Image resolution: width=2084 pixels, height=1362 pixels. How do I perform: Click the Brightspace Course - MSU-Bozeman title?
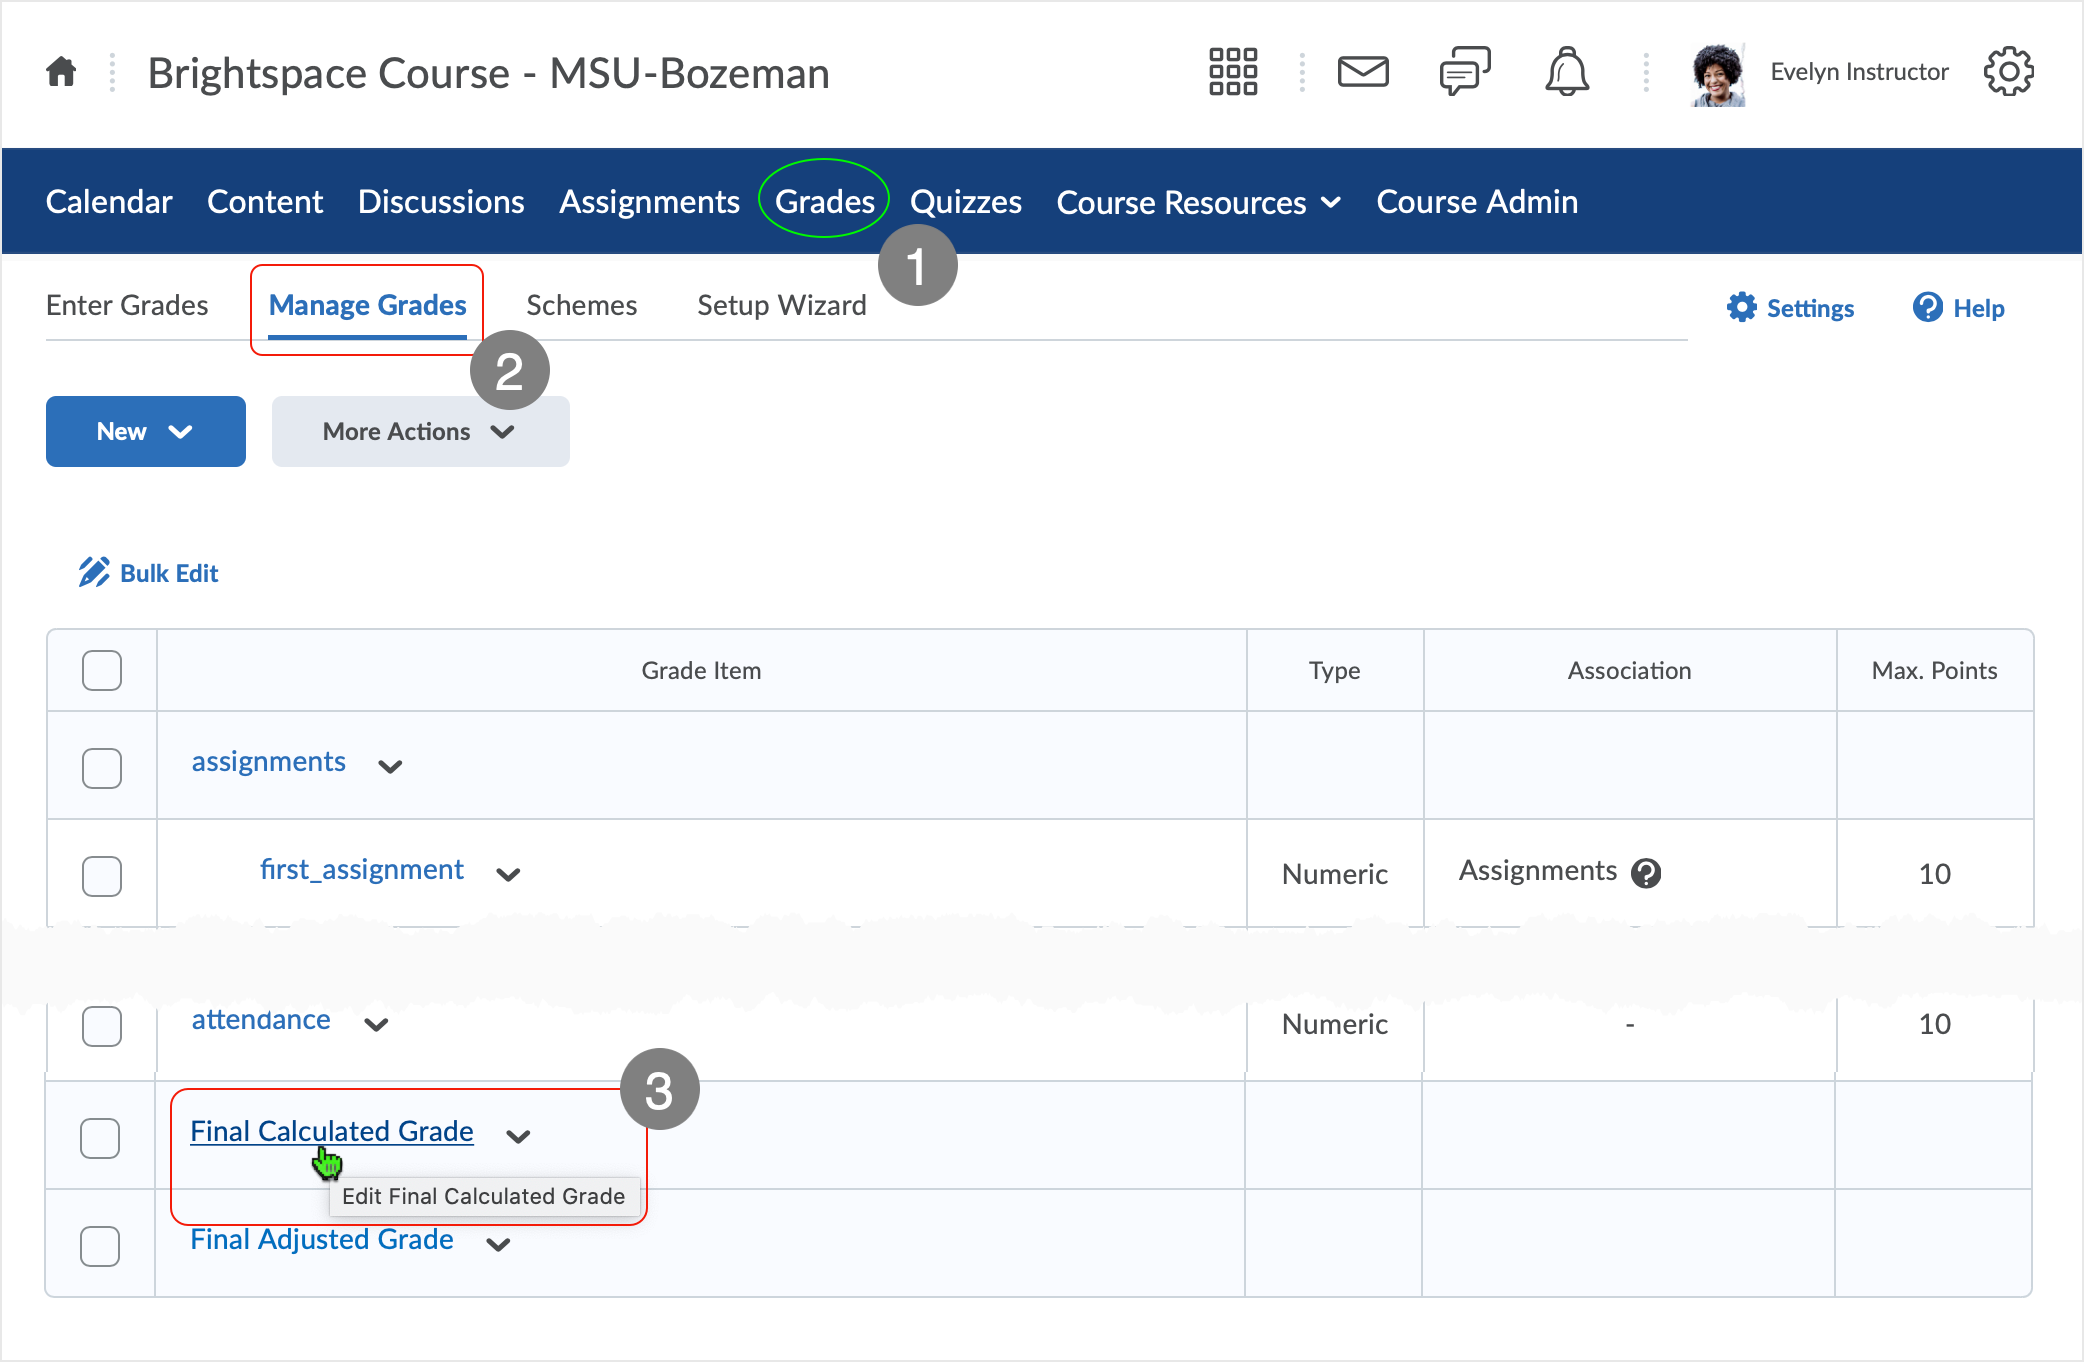[489, 73]
